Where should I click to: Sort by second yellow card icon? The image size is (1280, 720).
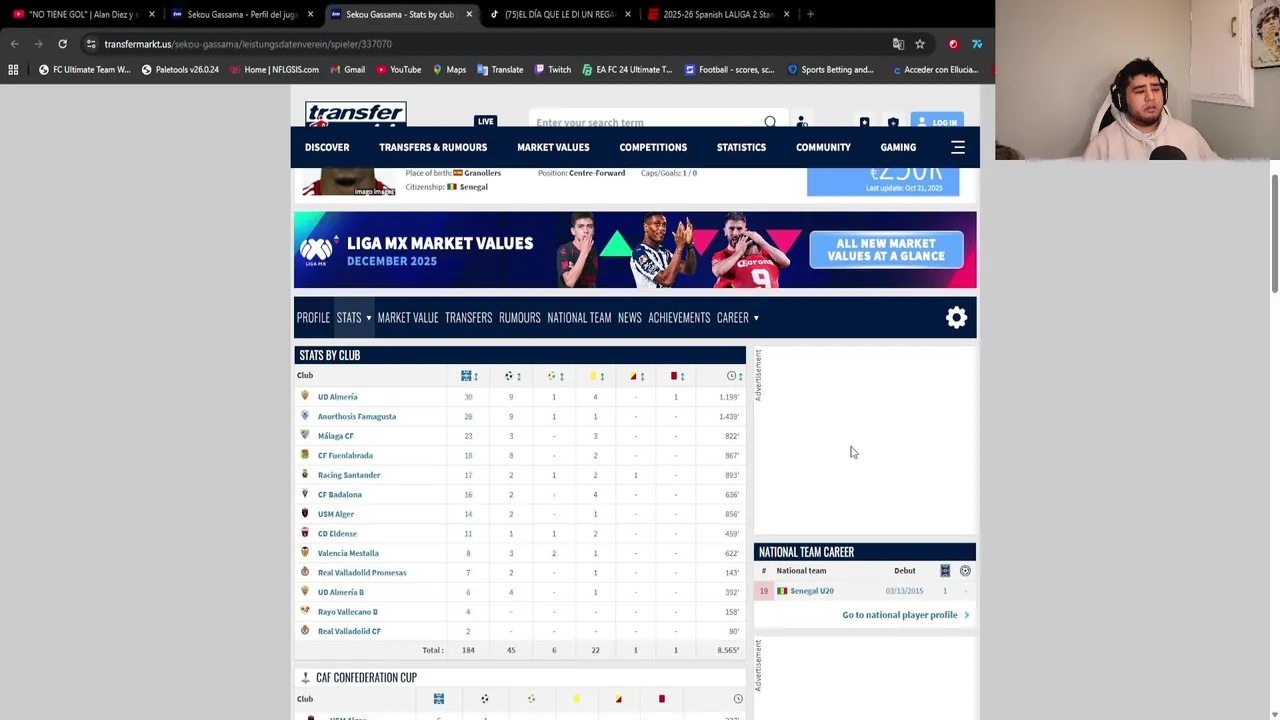click(x=633, y=376)
